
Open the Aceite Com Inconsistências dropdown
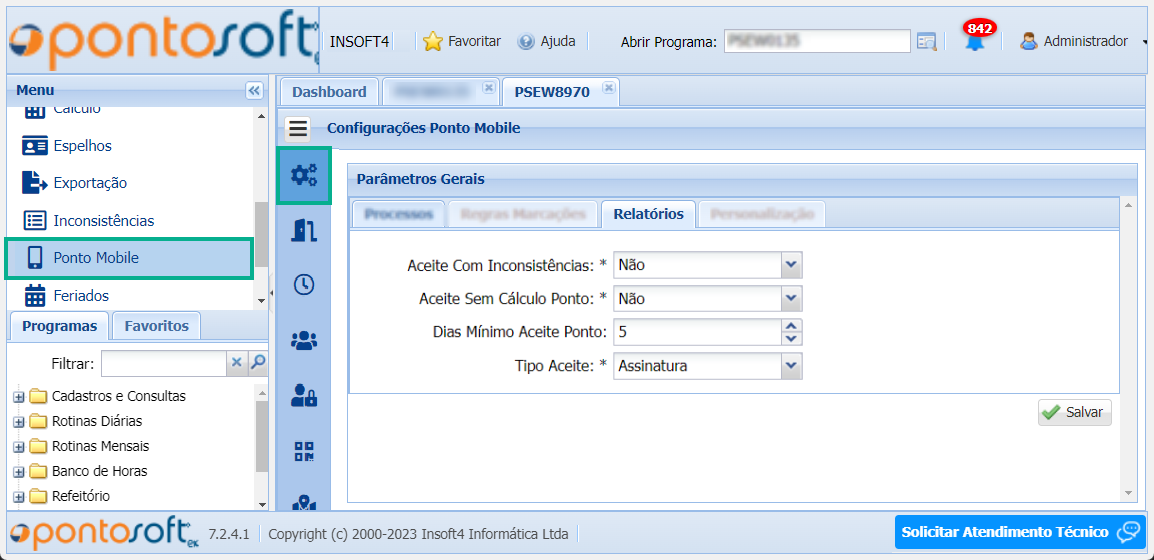click(791, 265)
